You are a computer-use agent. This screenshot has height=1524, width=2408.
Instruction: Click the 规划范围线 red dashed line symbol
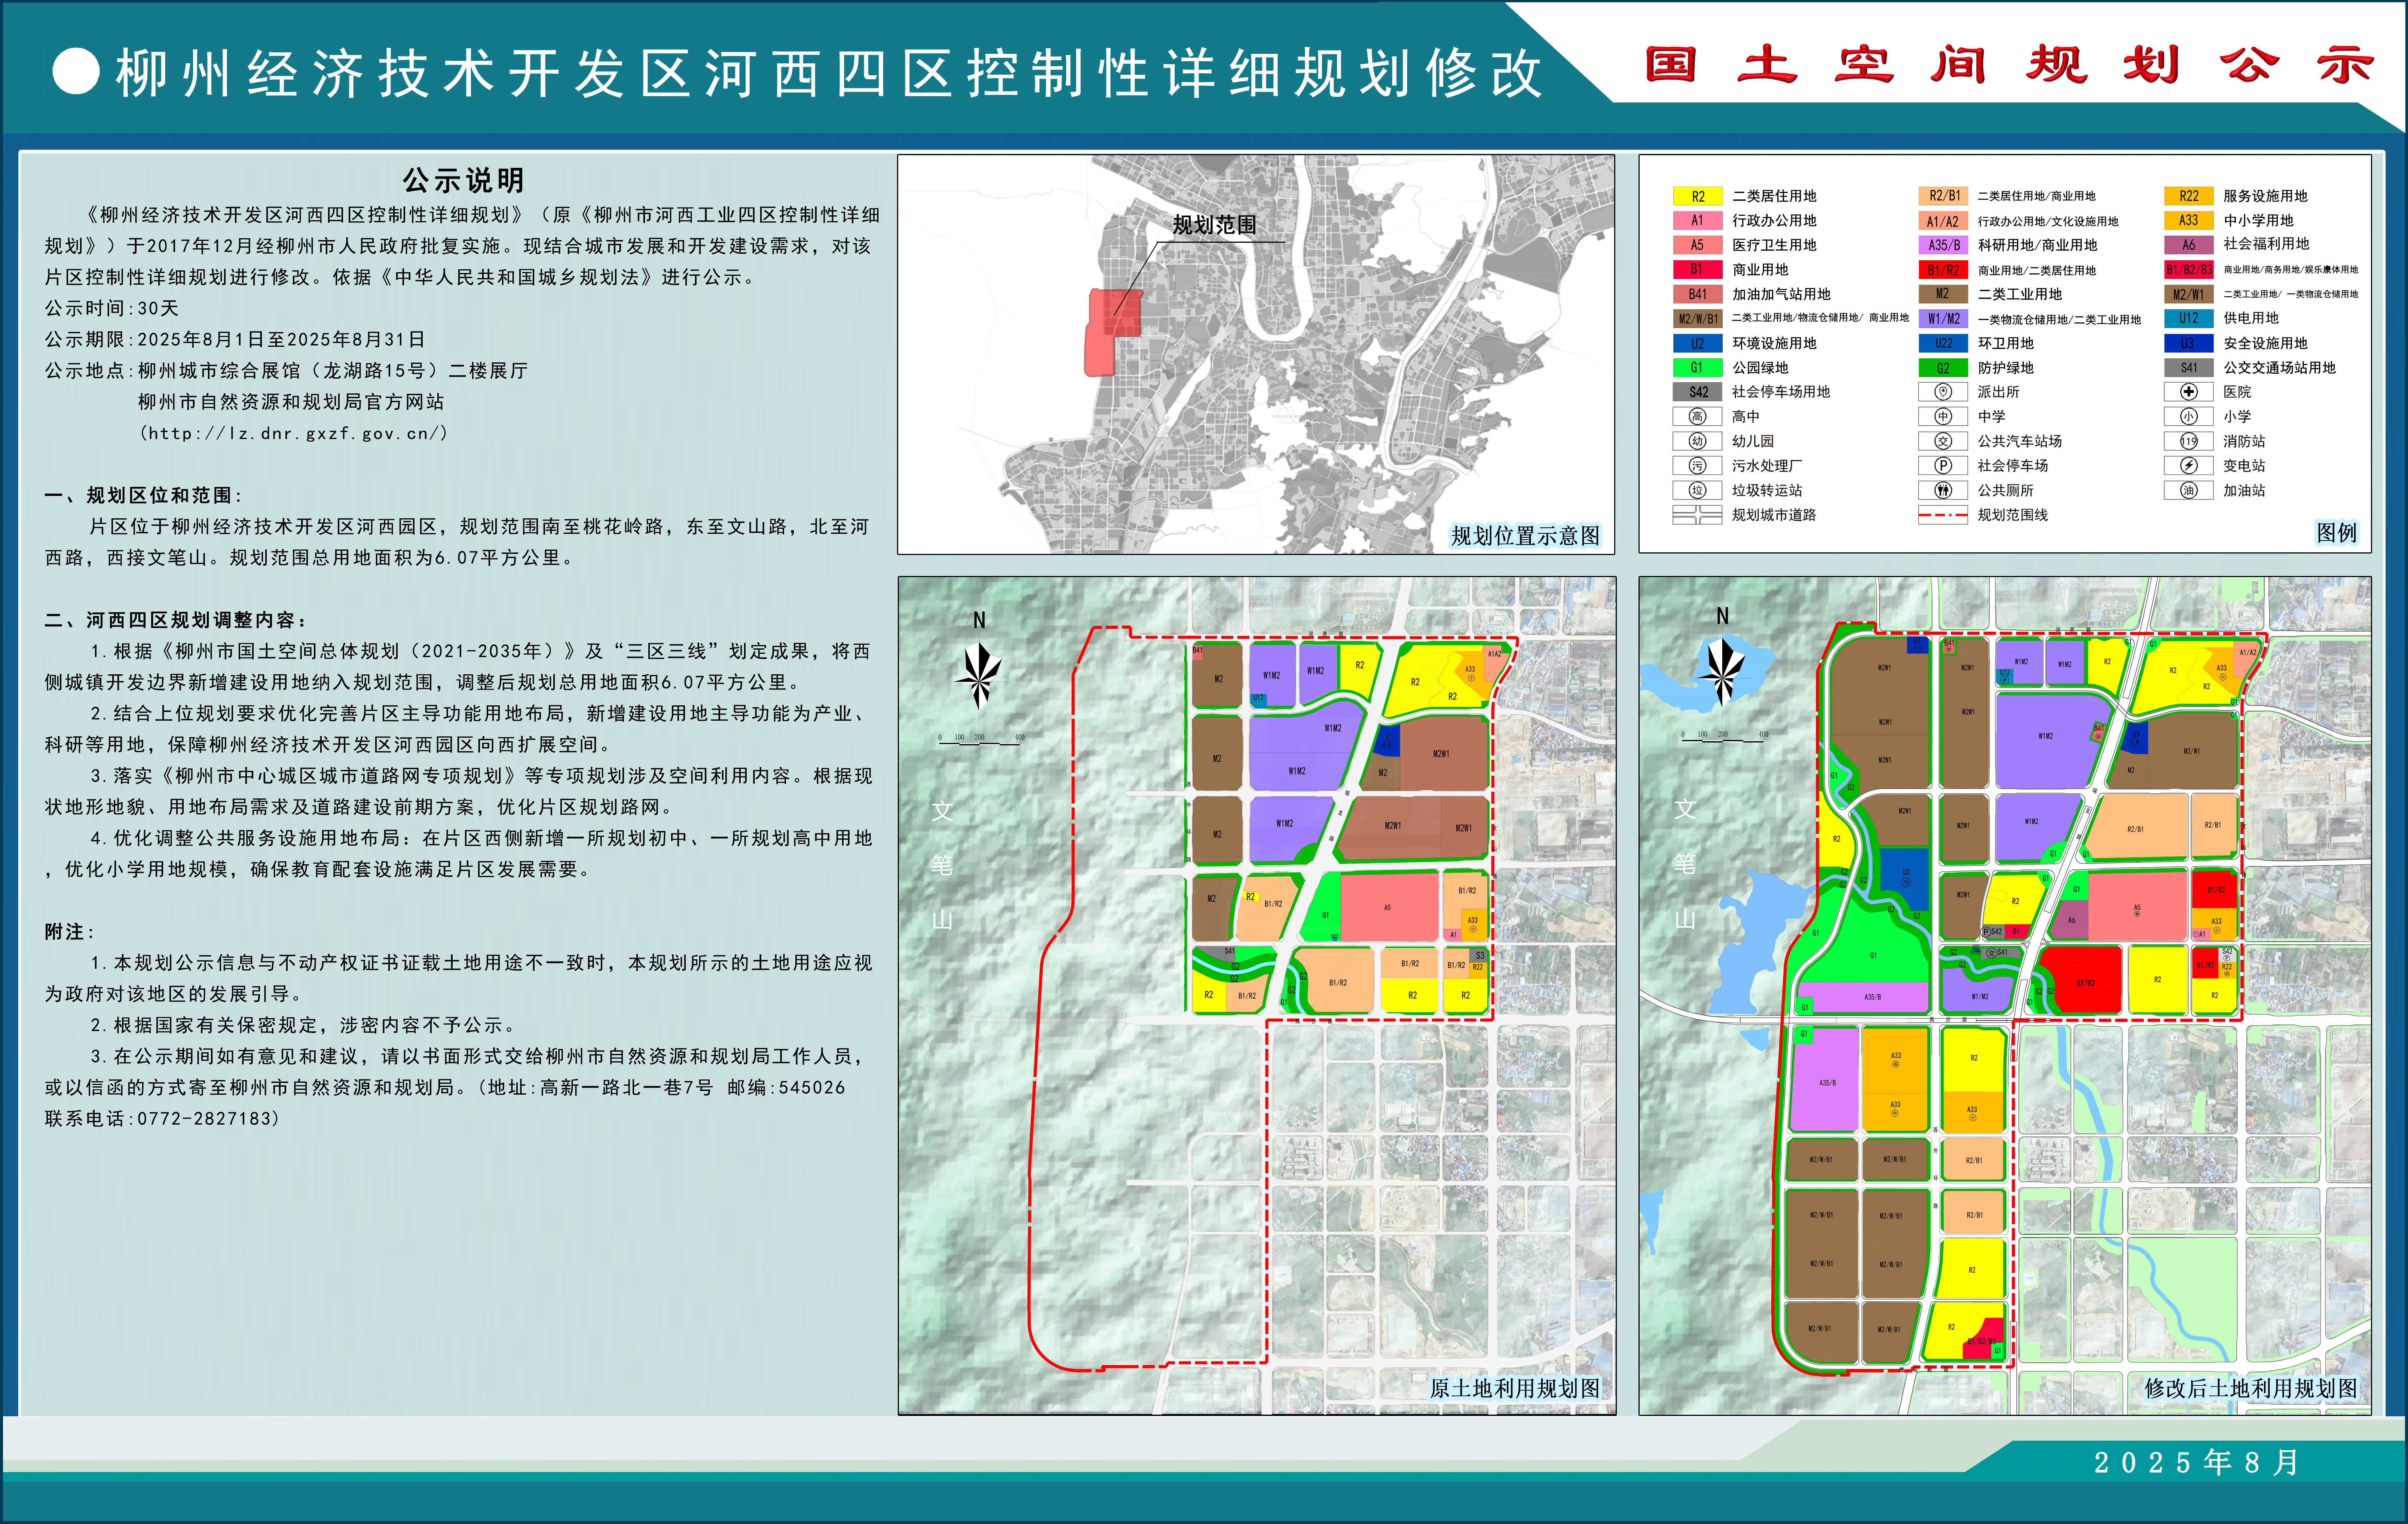[1943, 515]
